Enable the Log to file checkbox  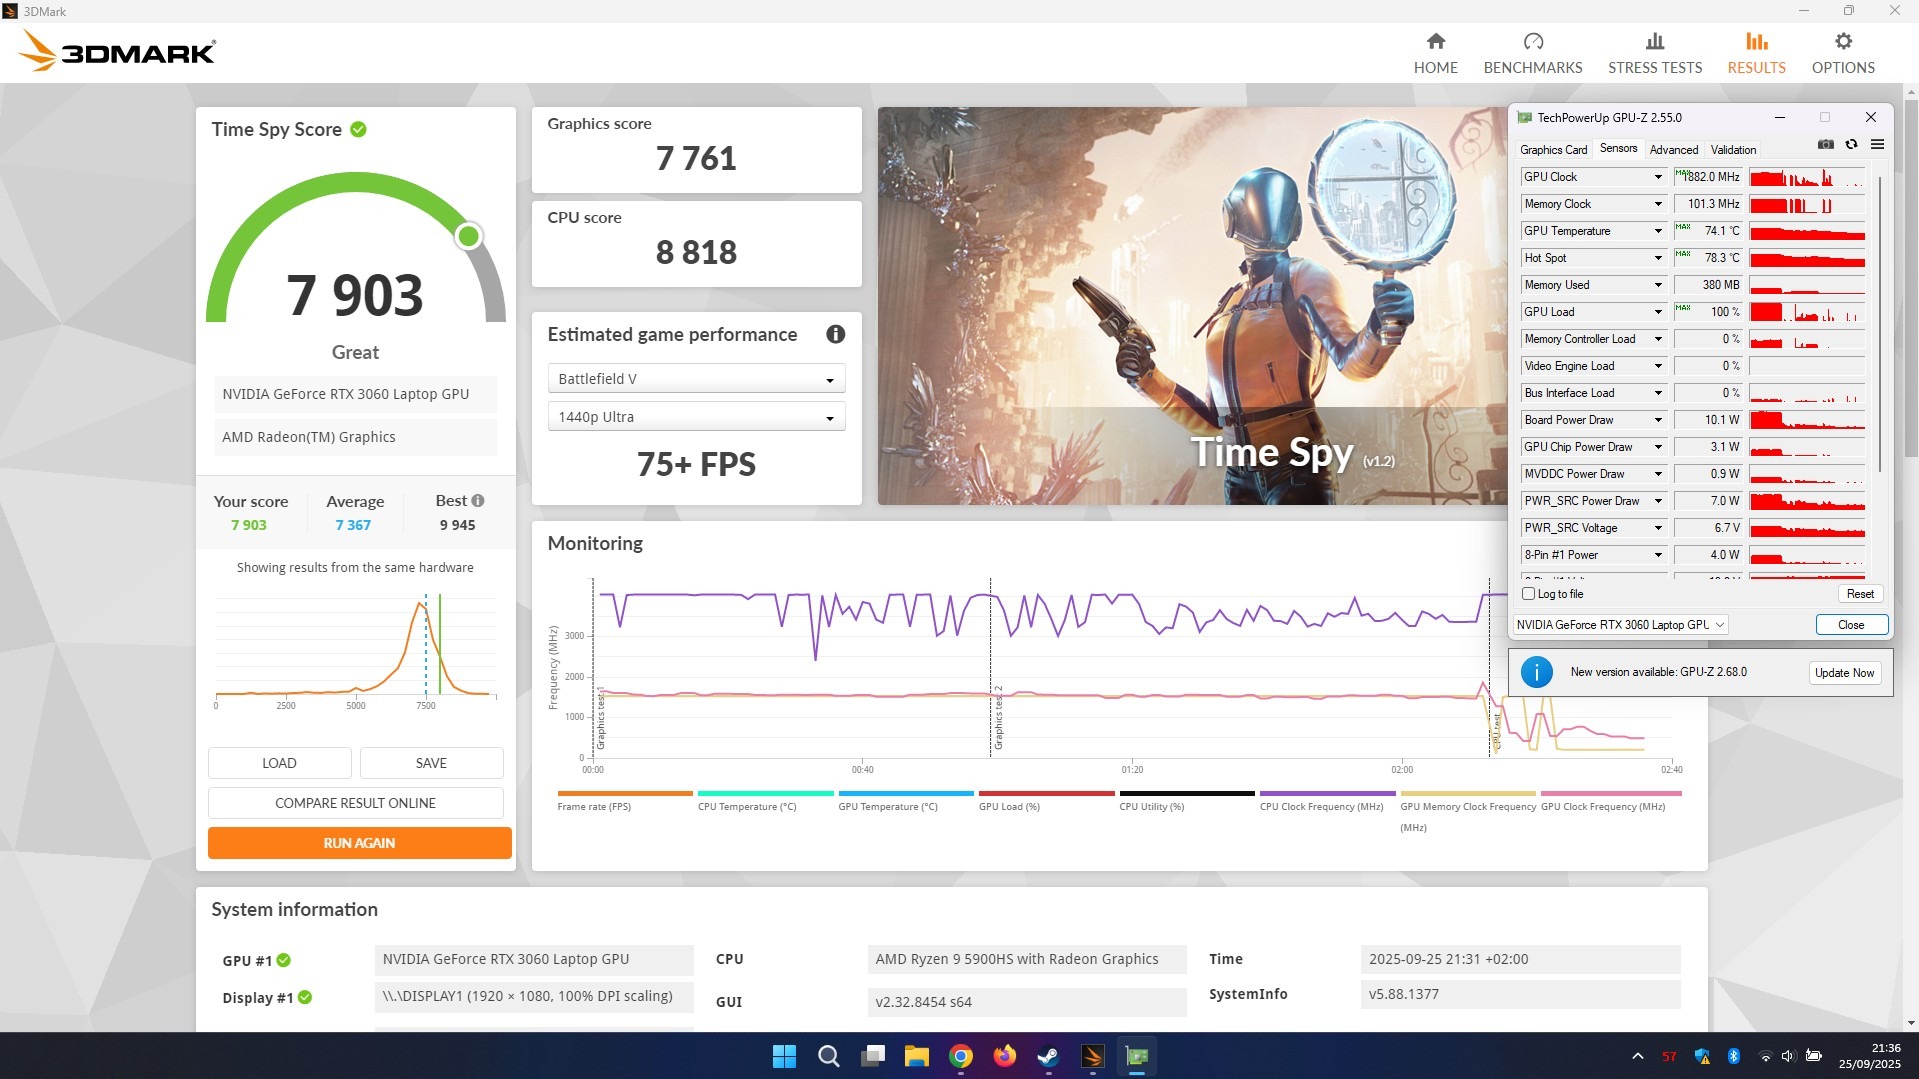pyautogui.click(x=1528, y=594)
